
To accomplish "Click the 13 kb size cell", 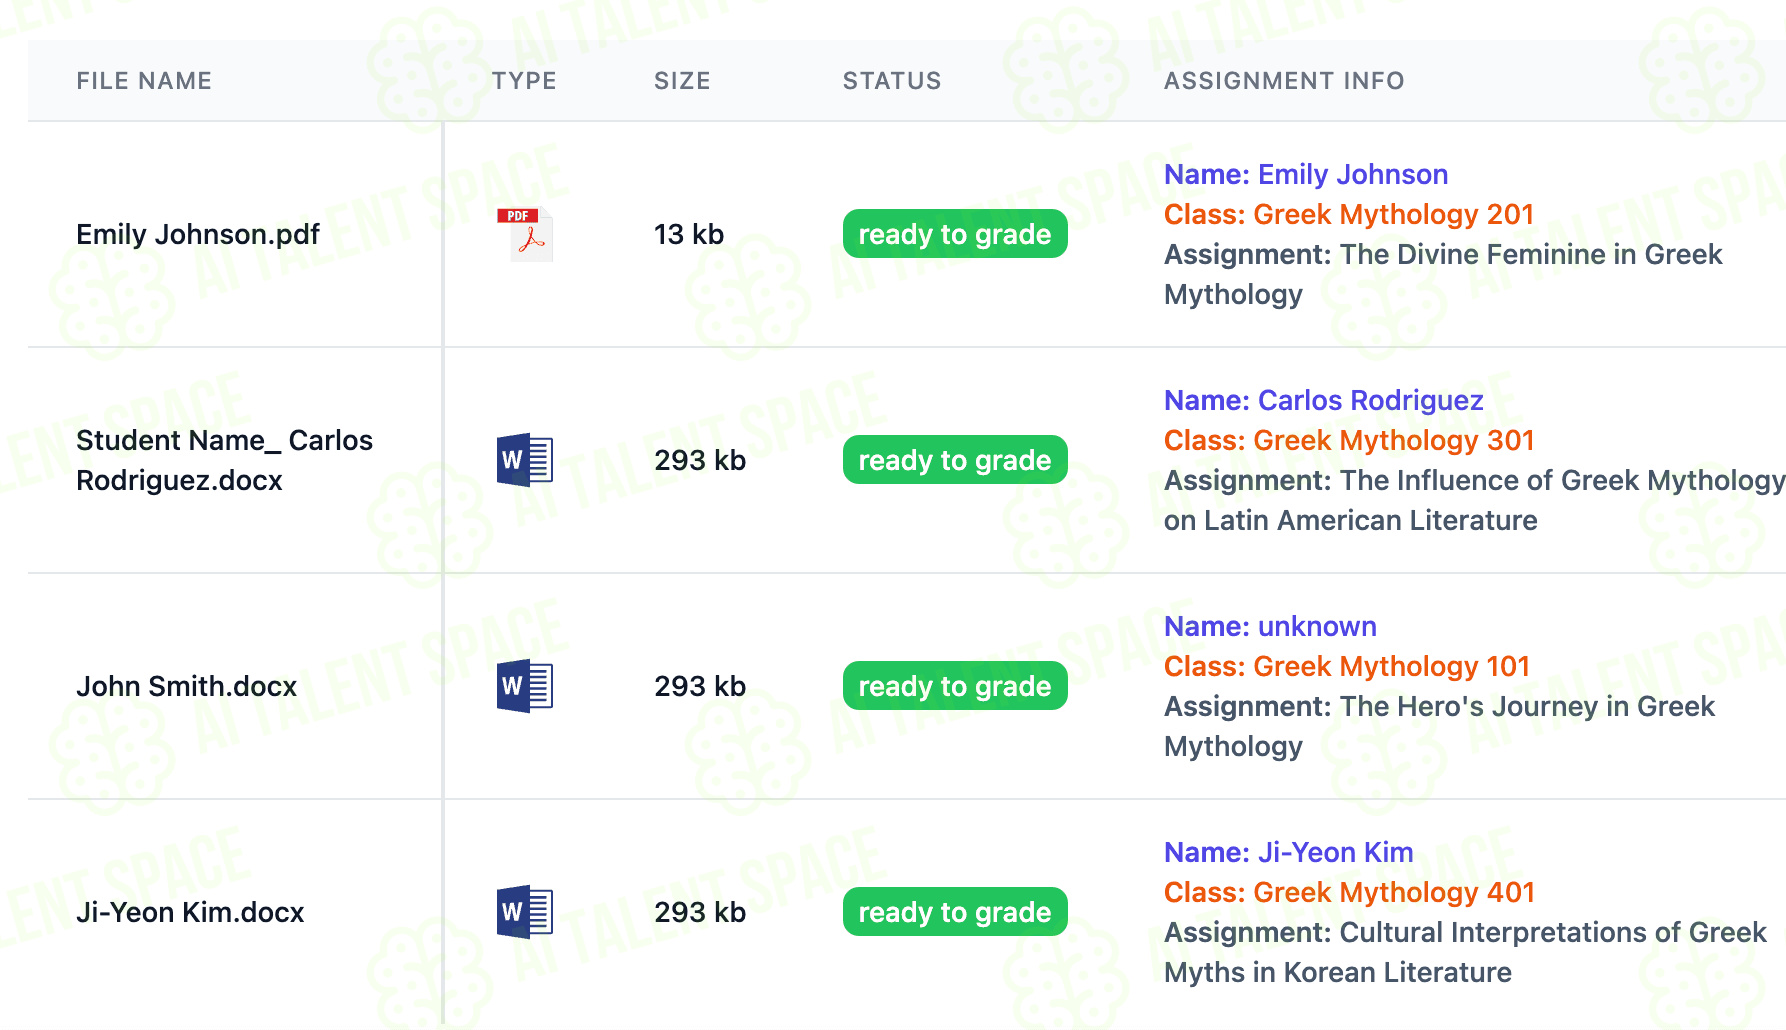I will tap(689, 234).
